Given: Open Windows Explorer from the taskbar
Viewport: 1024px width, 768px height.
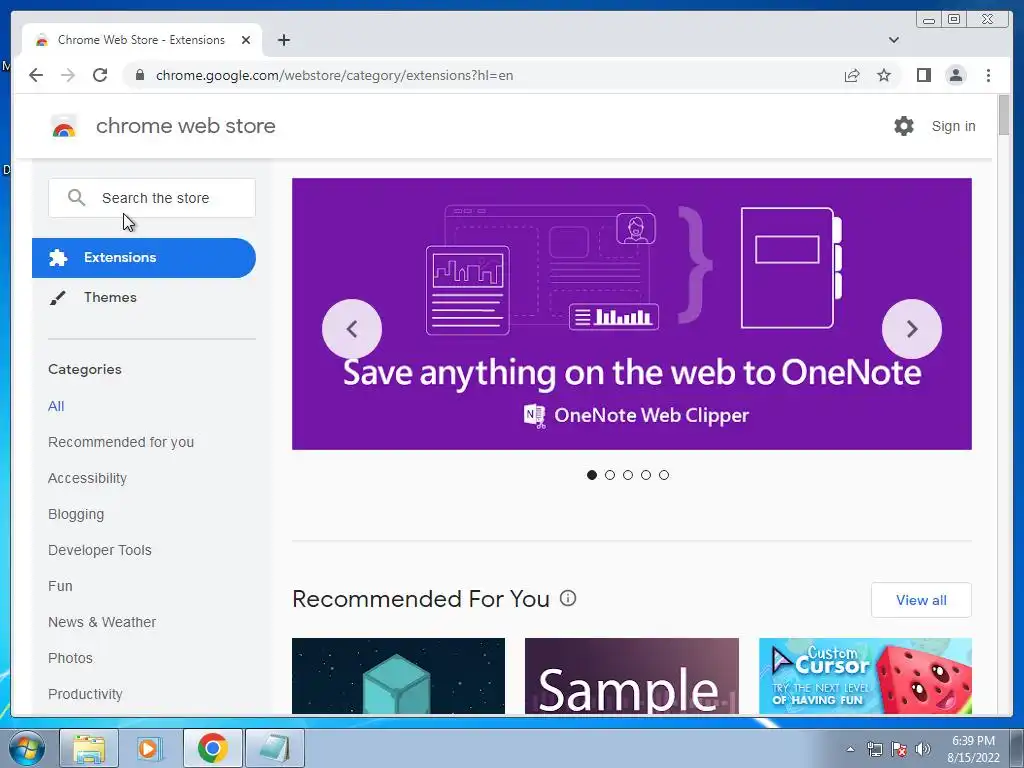Looking at the screenshot, I should click(89, 748).
